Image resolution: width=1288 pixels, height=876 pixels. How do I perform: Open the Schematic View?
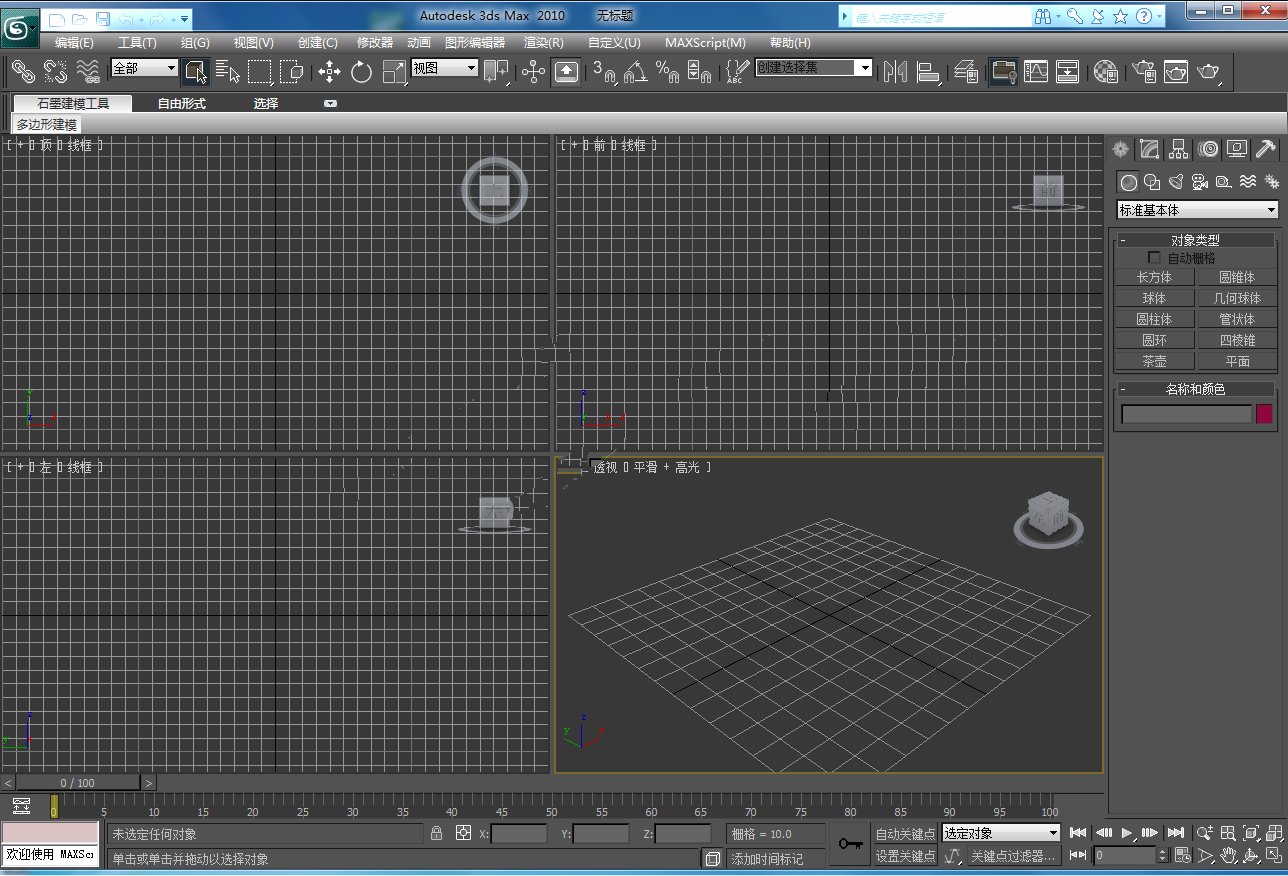tap(1068, 71)
